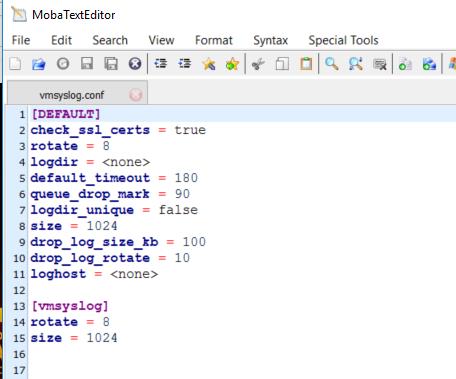Click the check_ssl_certs key
The width and height of the screenshot is (456, 379).
point(90,130)
